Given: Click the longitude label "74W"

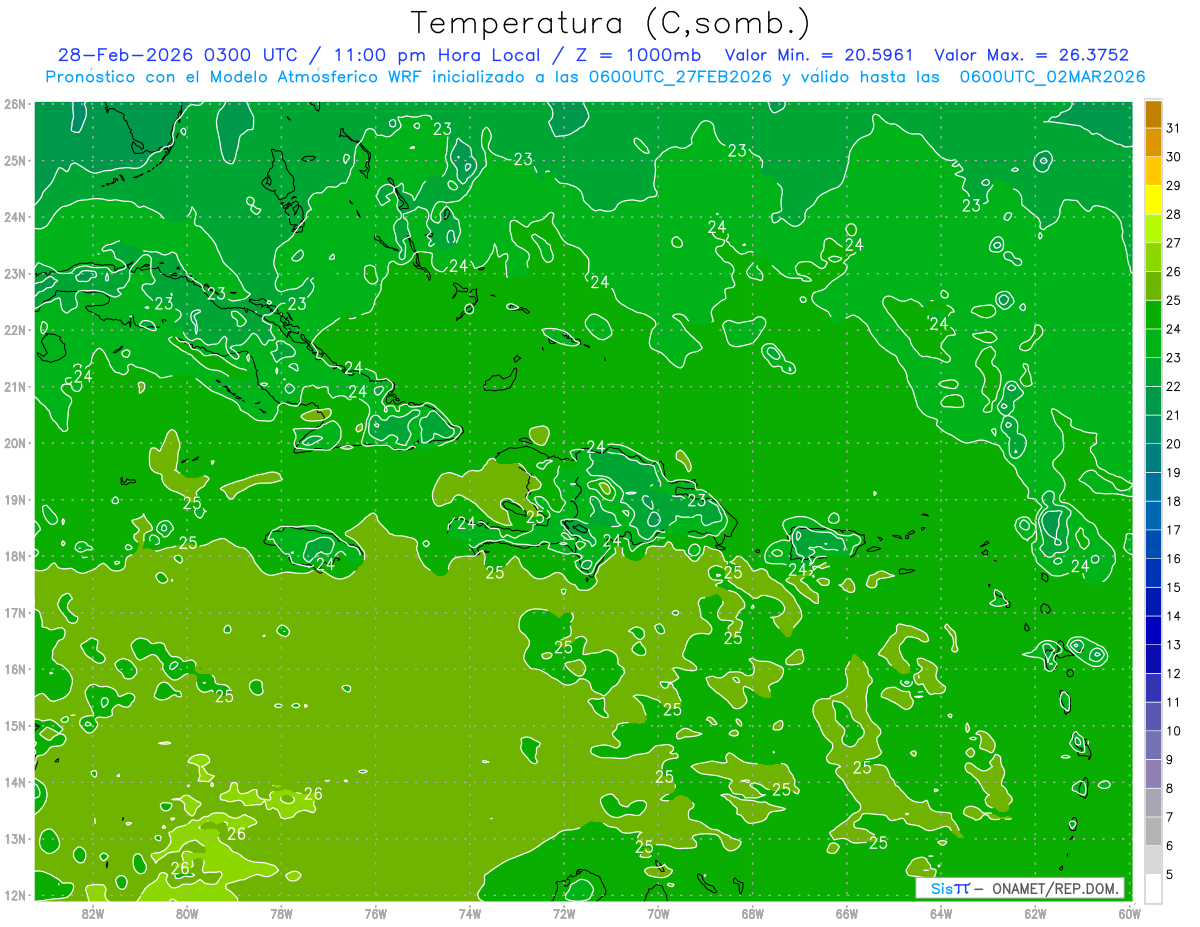Looking at the screenshot, I should point(470,913).
